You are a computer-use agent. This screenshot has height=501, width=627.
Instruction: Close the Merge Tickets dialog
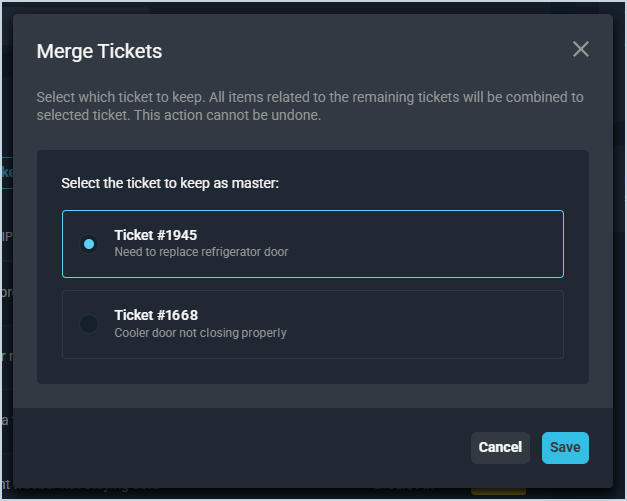pyautogui.click(x=581, y=50)
